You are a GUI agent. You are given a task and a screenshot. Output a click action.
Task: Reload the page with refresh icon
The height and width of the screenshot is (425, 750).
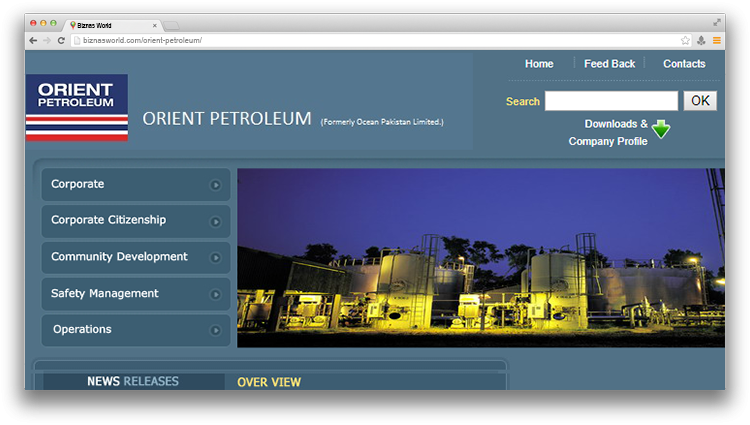tap(61, 40)
